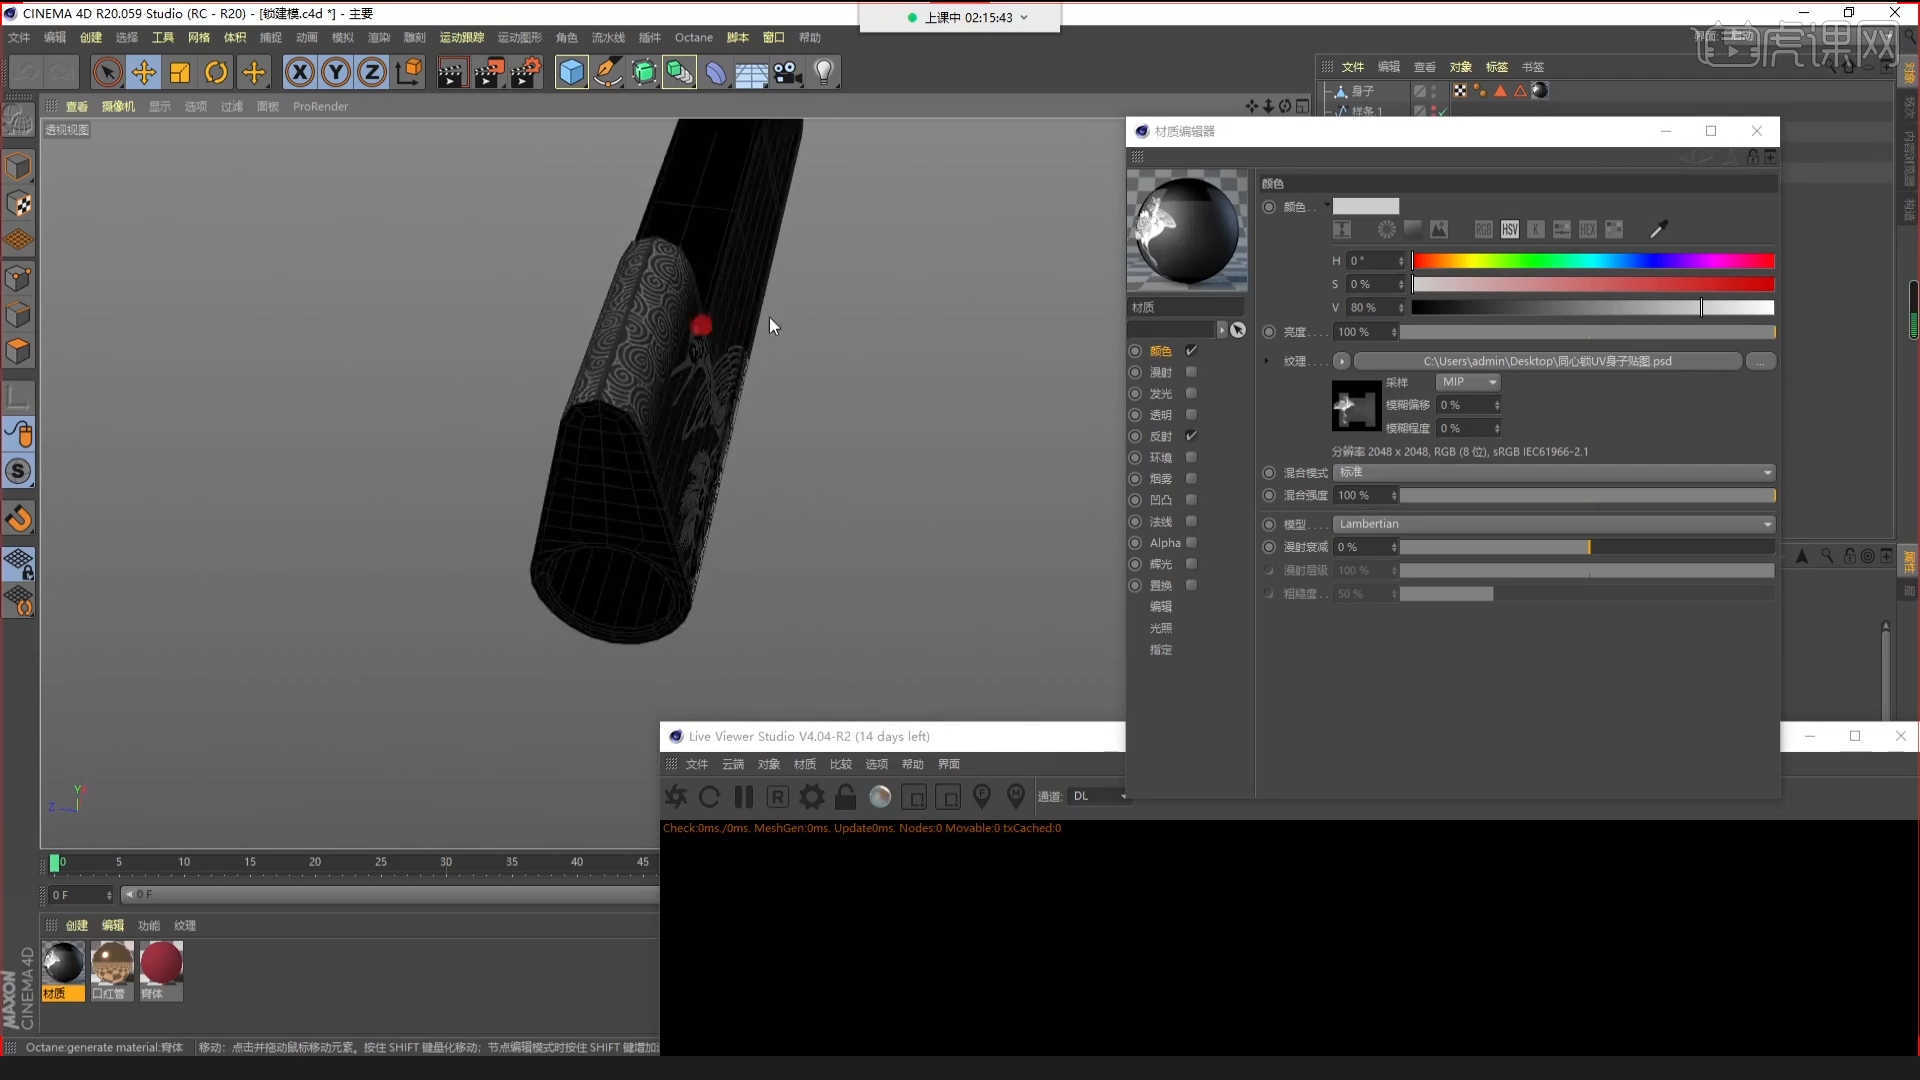
Task: Expand the 纹理 disclosure triangle
Action: [1266, 361]
